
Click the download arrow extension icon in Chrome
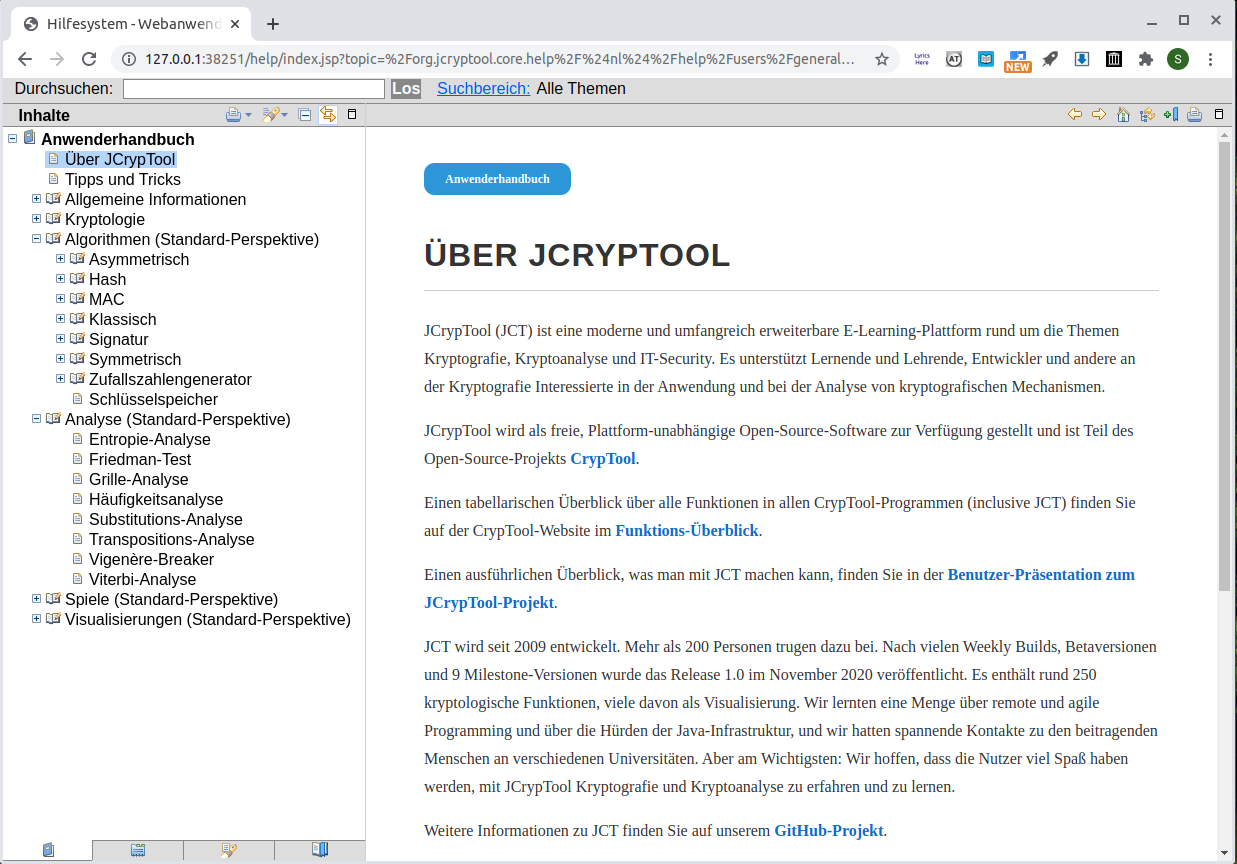coord(1081,59)
